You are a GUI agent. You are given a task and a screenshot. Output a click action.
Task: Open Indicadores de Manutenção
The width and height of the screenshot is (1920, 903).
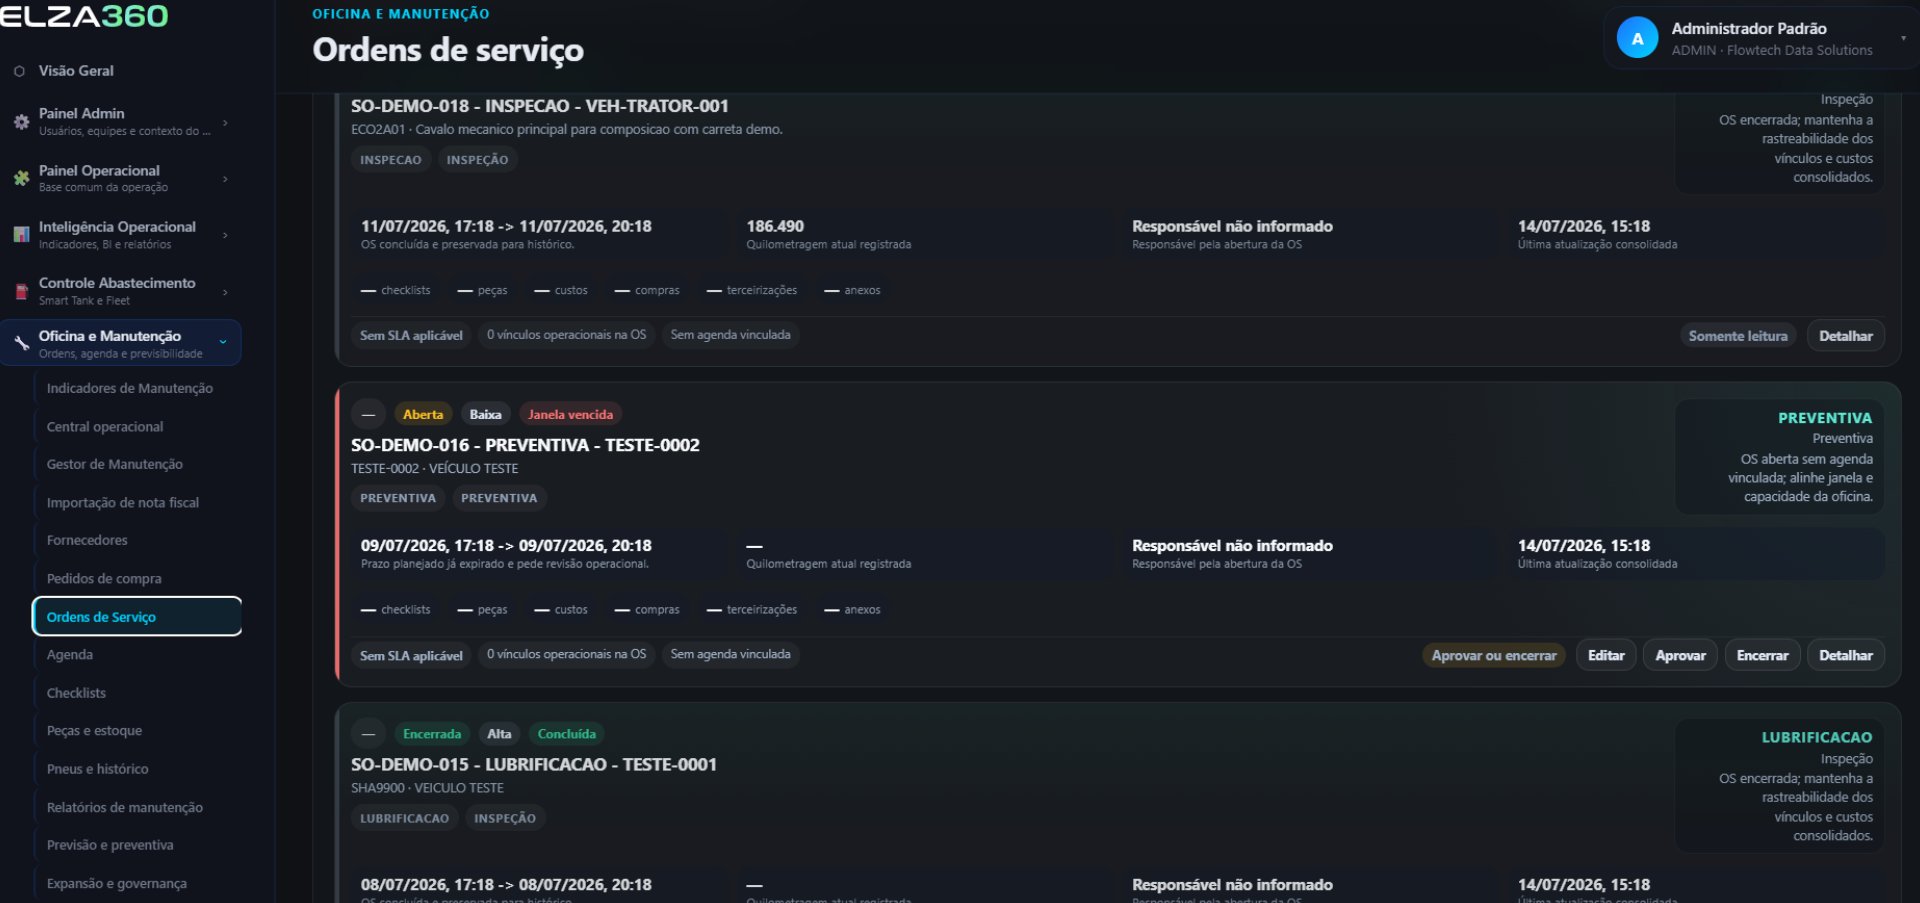pyautogui.click(x=130, y=388)
